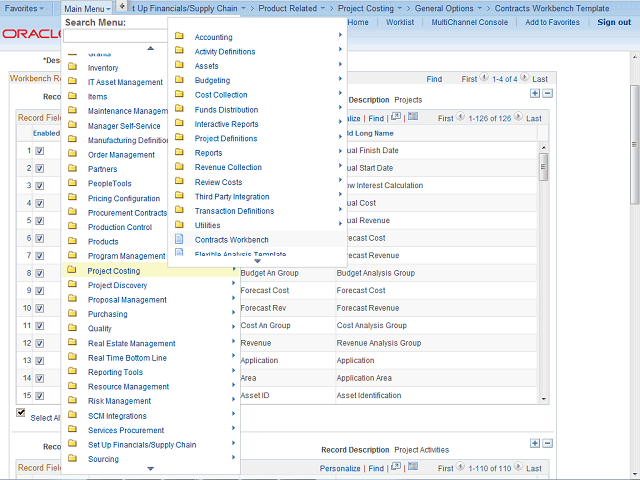Open the Favorites dropdown
Screen dimensions: 640x480
coord(24,8)
